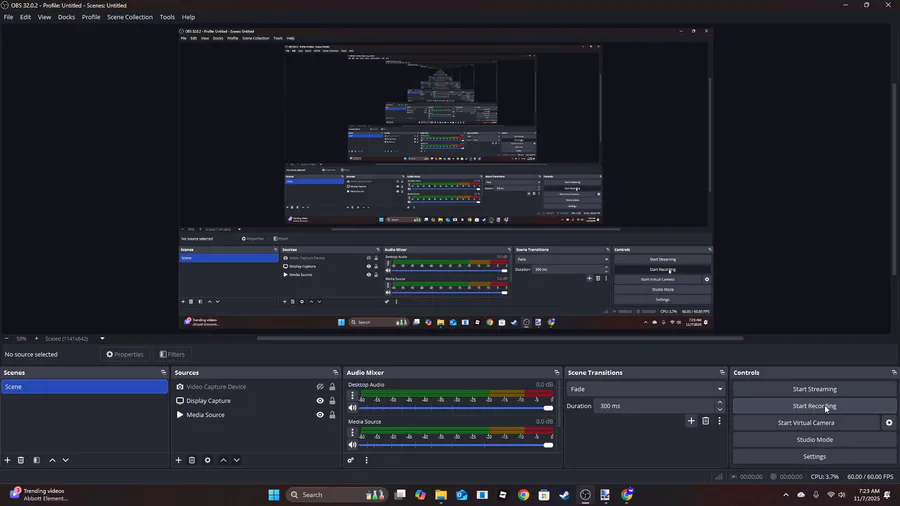Viewport: 900px width, 506px height.
Task: Zoom in preview with plus icon
Action: pyautogui.click(x=36, y=338)
